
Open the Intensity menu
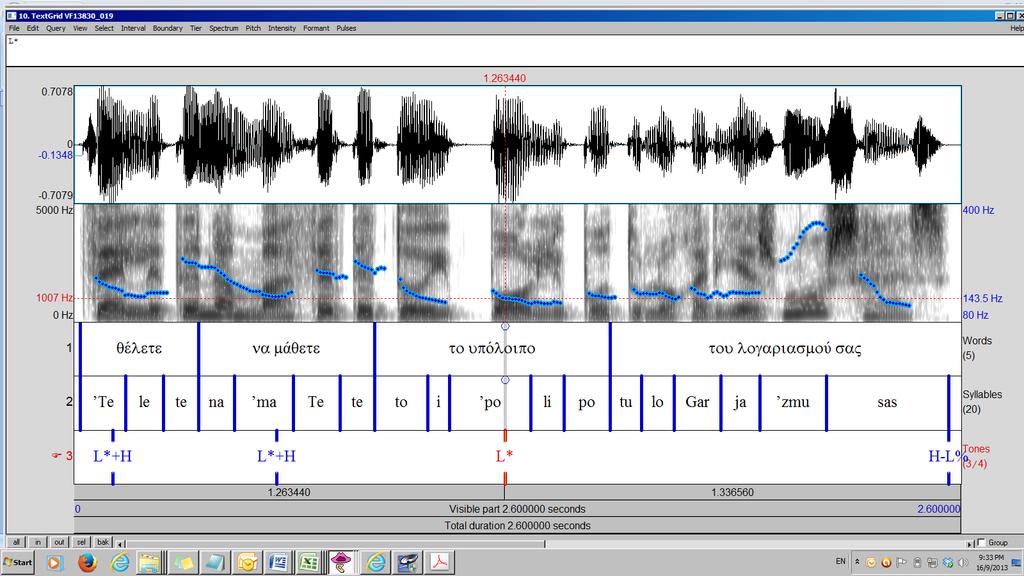(x=282, y=28)
